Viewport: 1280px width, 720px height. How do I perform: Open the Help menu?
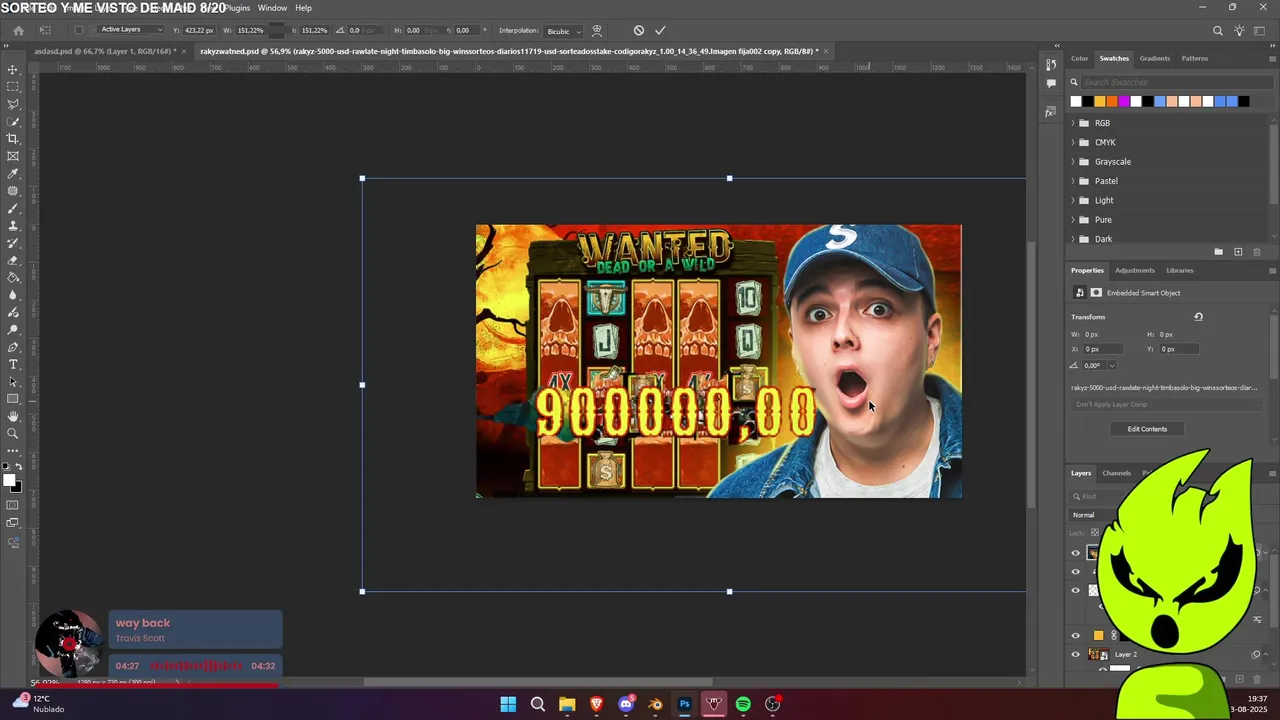(303, 8)
